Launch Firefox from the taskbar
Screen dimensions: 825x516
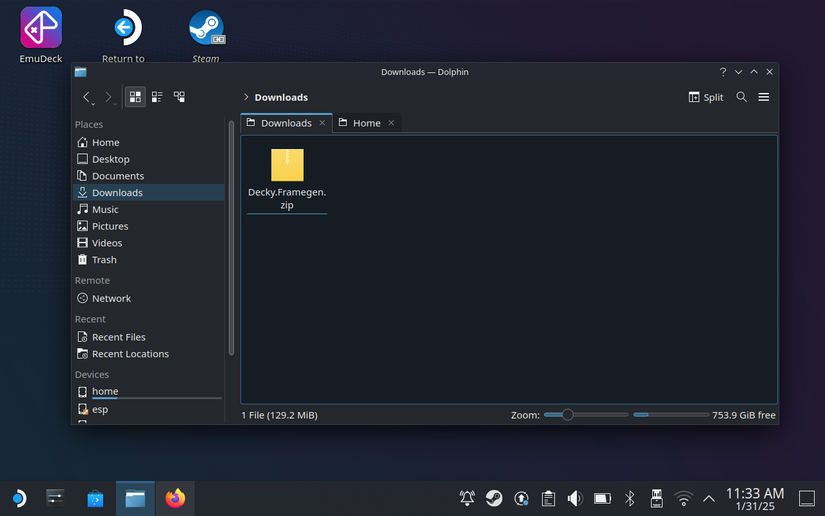point(175,498)
